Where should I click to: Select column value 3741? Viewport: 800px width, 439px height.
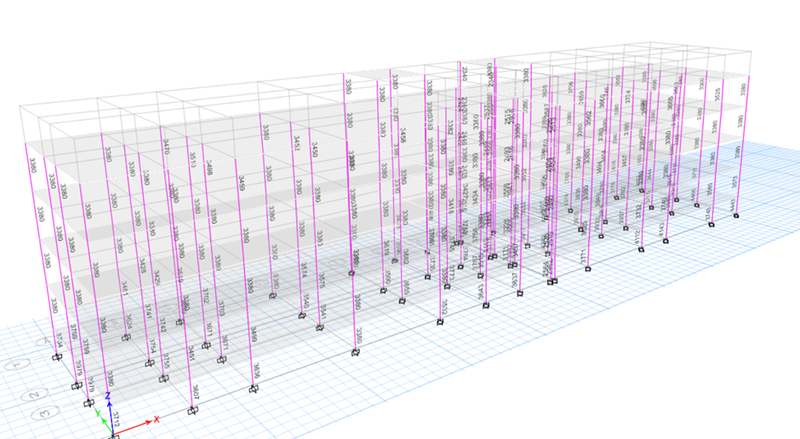pos(148,311)
